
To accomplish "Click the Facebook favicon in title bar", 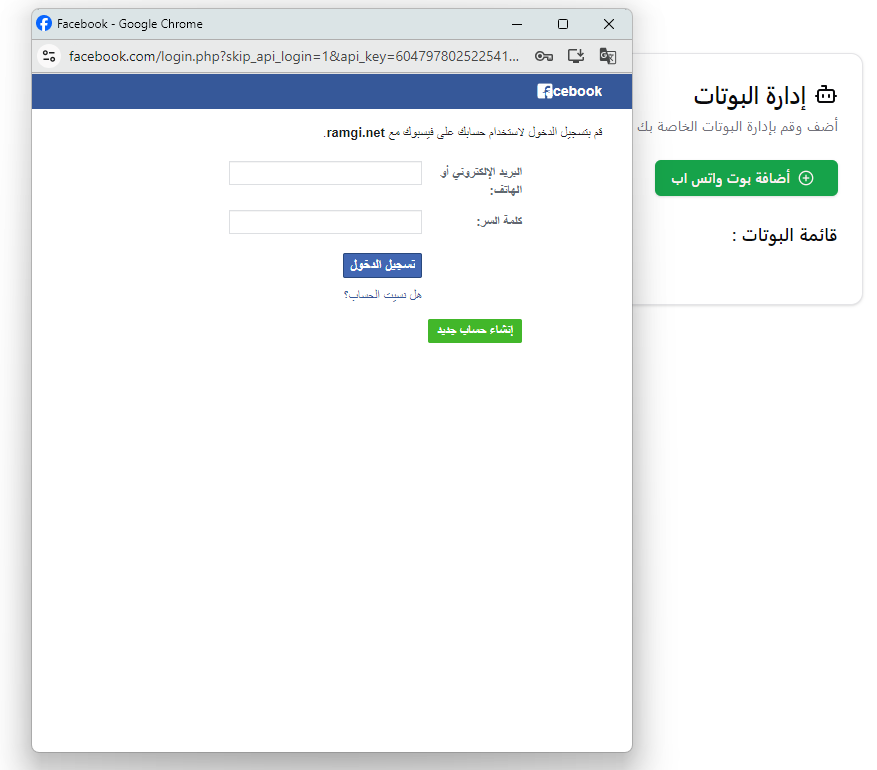I will coord(44,23).
